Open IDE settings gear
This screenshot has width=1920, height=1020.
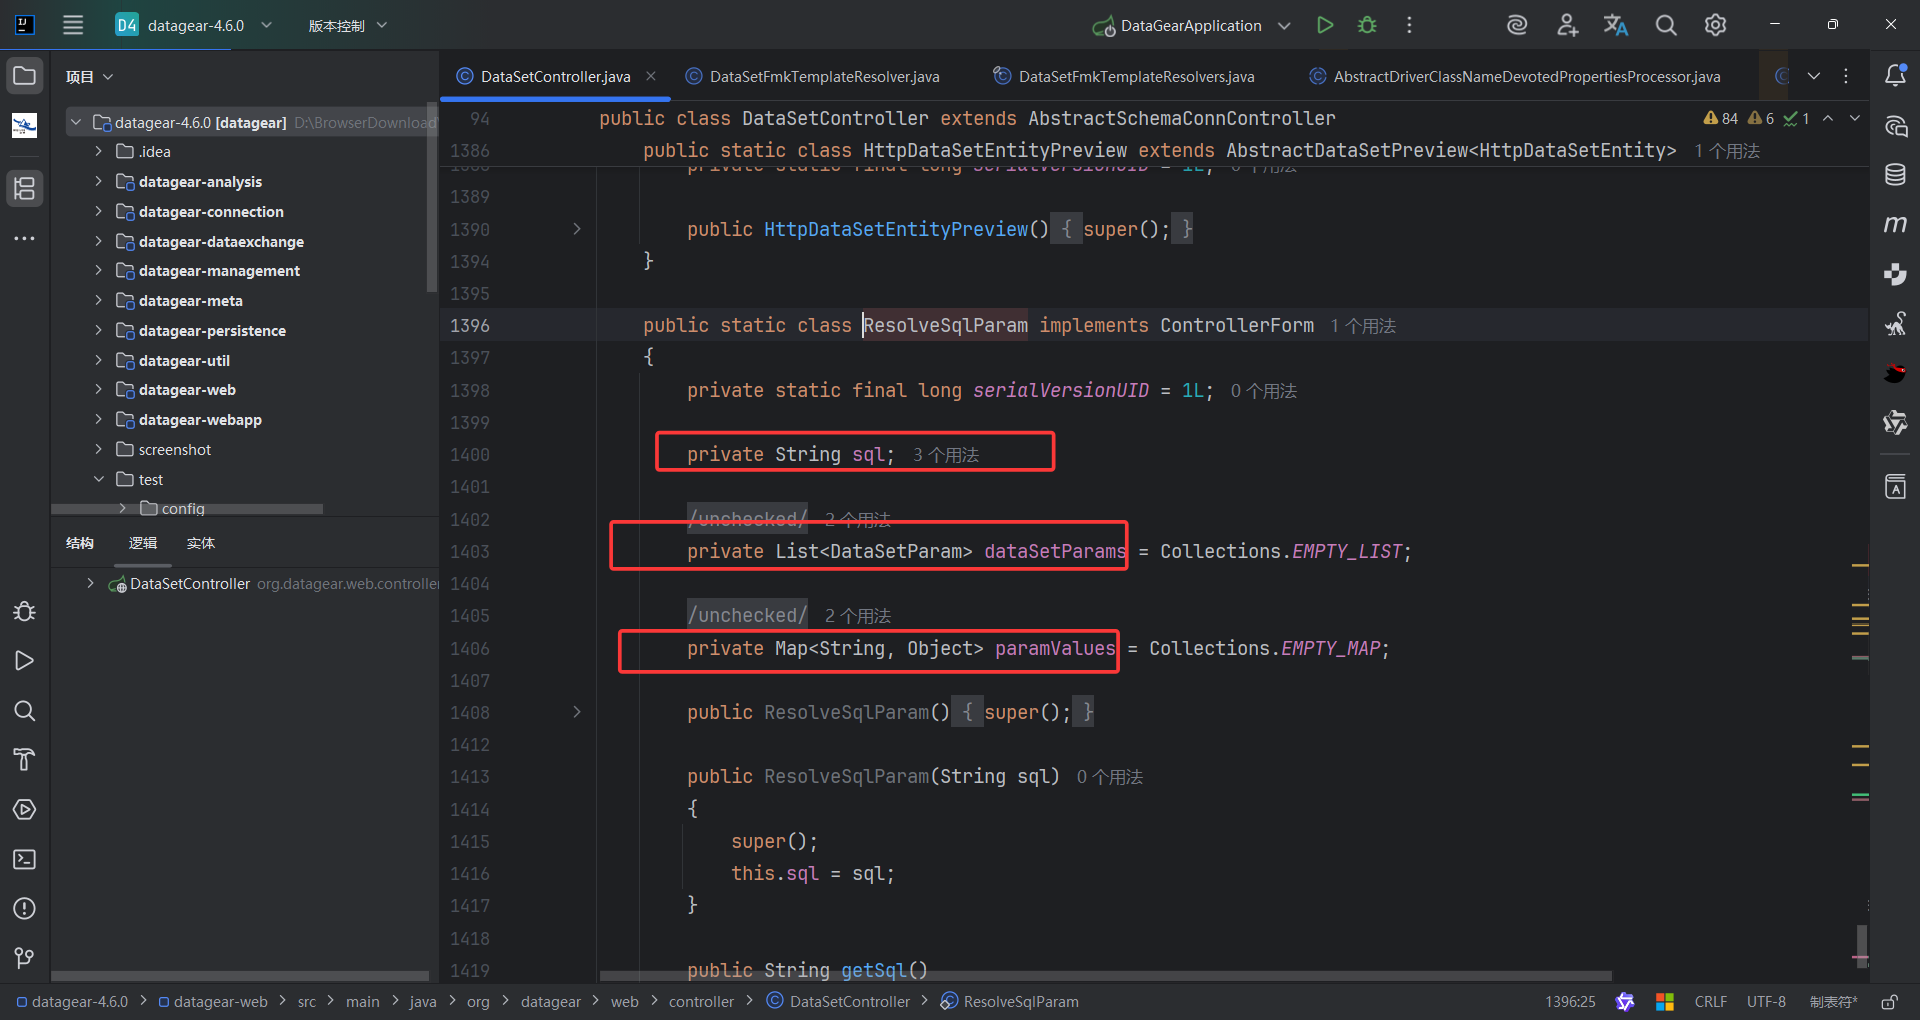pyautogui.click(x=1715, y=25)
